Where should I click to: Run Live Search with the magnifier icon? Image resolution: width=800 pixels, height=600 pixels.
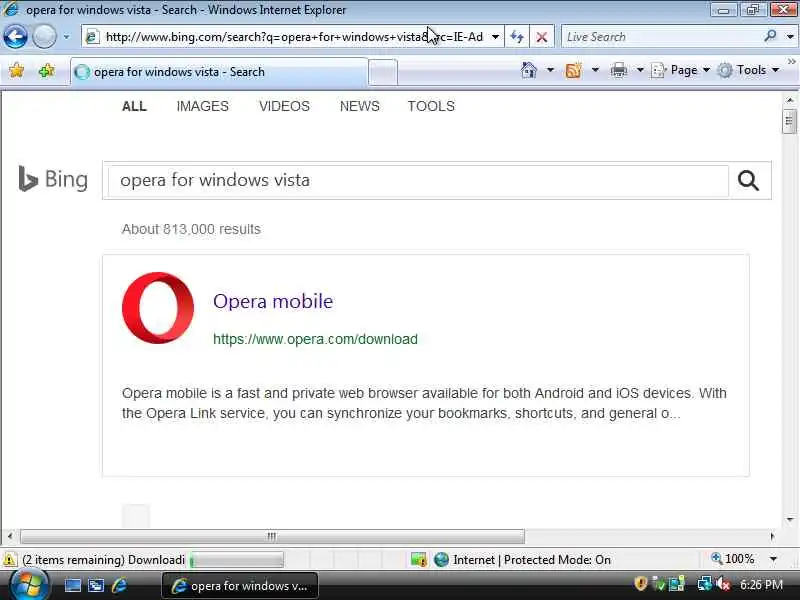click(770, 36)
